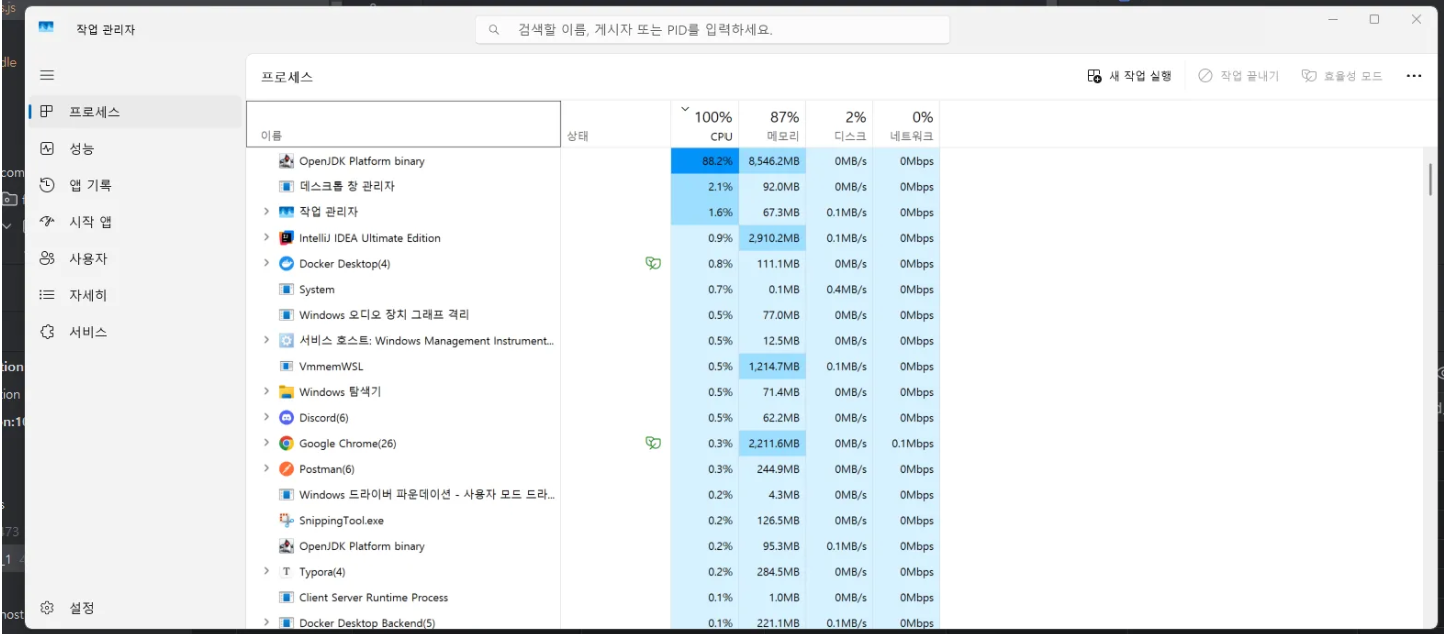The image size is (1444, 634).
Task: Expand the Postman(6) process group
Action: point(266,469)
